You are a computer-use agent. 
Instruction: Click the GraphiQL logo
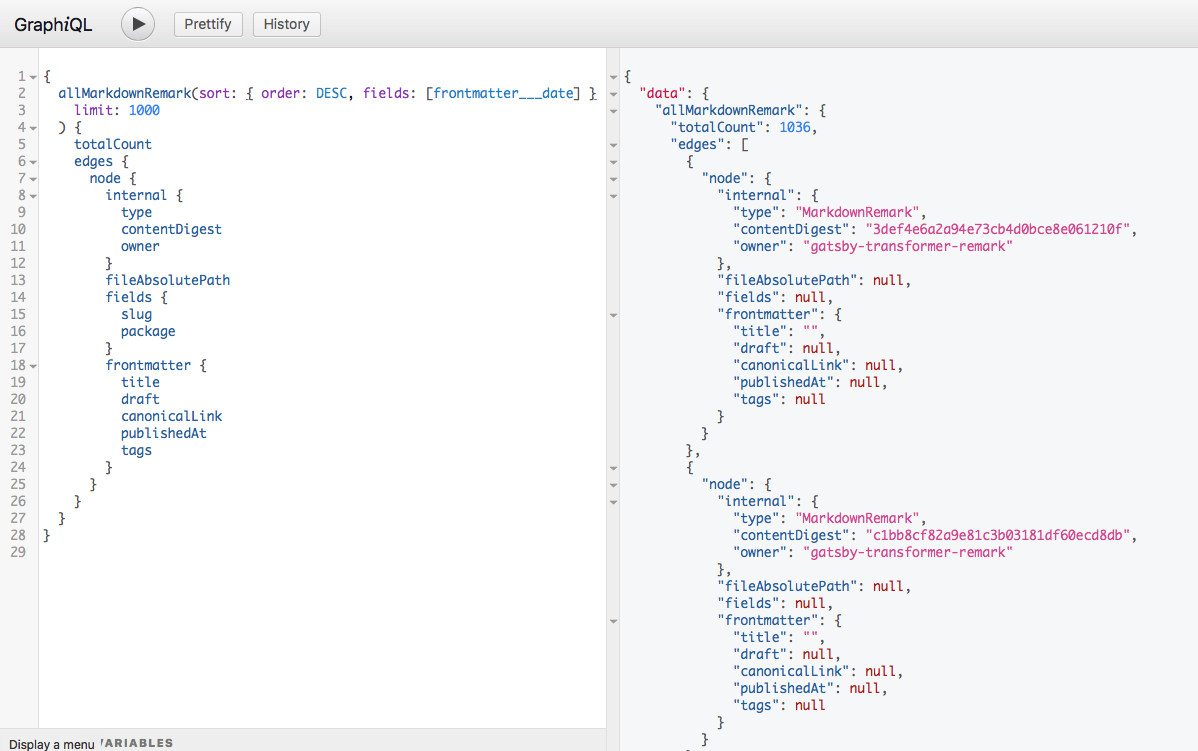tap(52, 23)
